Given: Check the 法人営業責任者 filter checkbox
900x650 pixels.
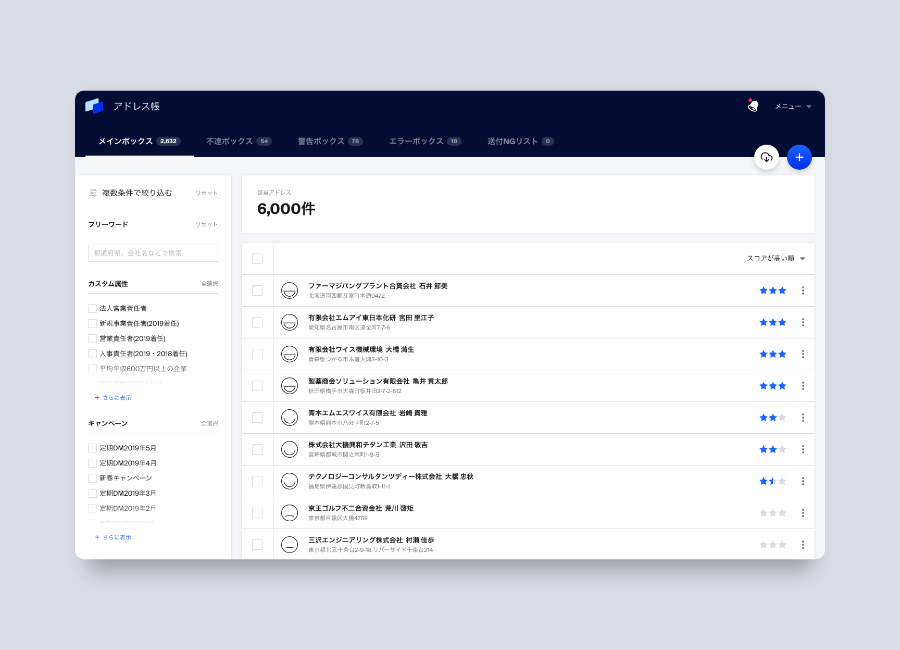Looking at the screenshot, I should point(91,310).
